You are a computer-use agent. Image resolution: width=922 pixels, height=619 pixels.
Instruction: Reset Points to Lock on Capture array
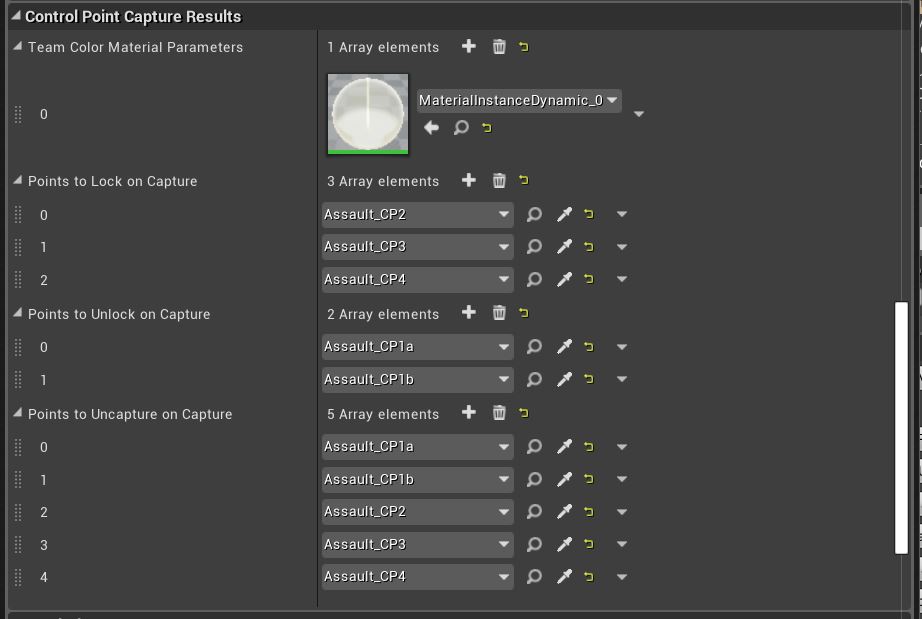click(x=523, y=180)
